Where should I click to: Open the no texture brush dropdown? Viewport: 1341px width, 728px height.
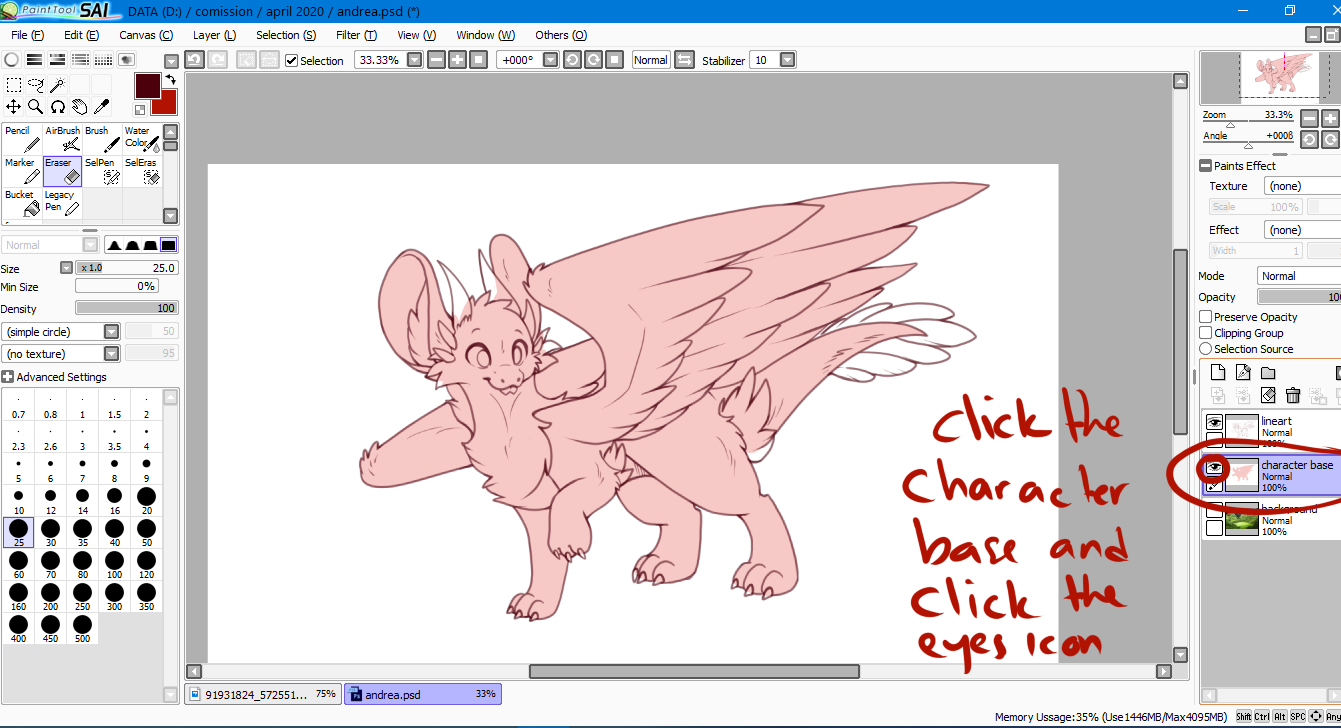pos(112,353)
